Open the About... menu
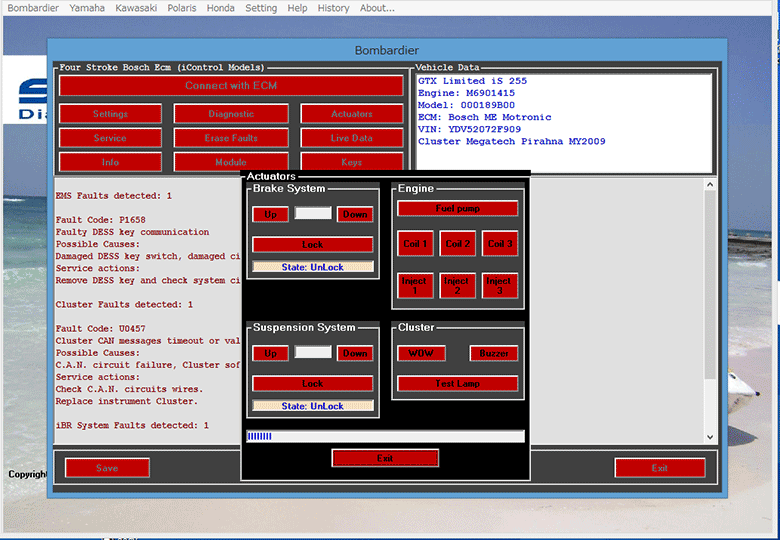The image size is (780, 540). (377, 8)
